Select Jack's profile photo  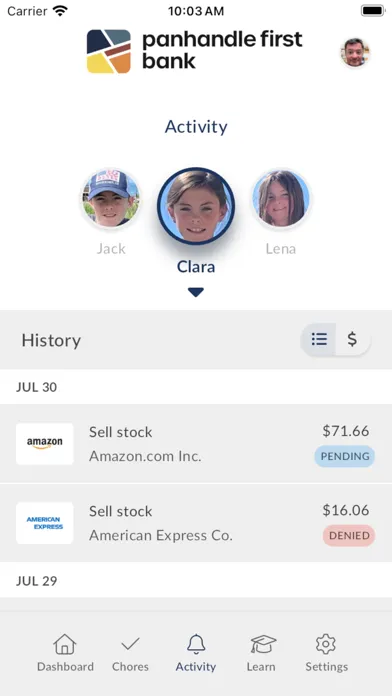111,198
